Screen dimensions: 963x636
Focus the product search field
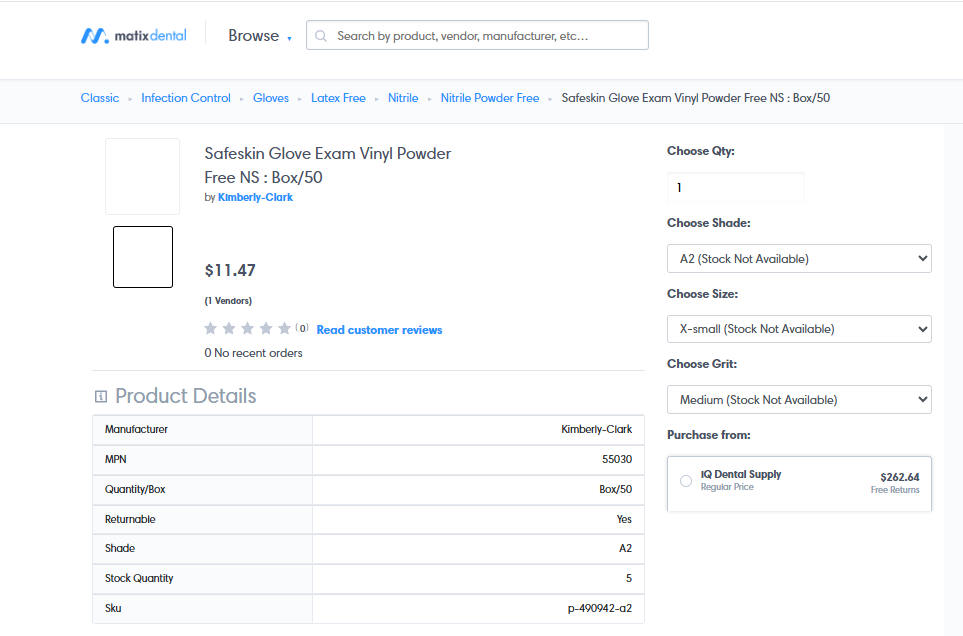click(x=477, y=35)
